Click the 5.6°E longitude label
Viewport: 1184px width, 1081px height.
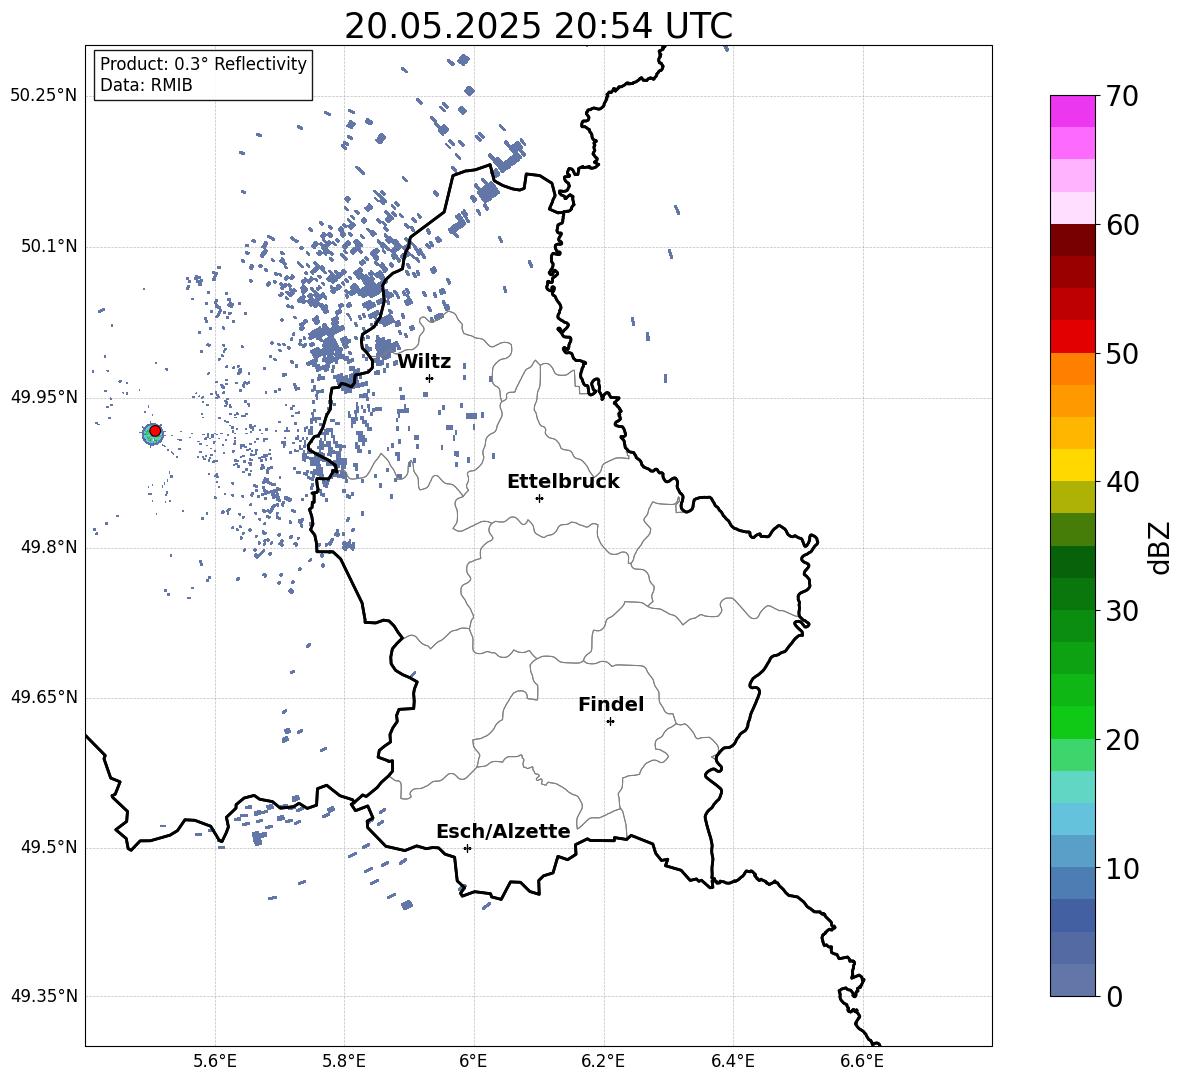(215, 1062)
